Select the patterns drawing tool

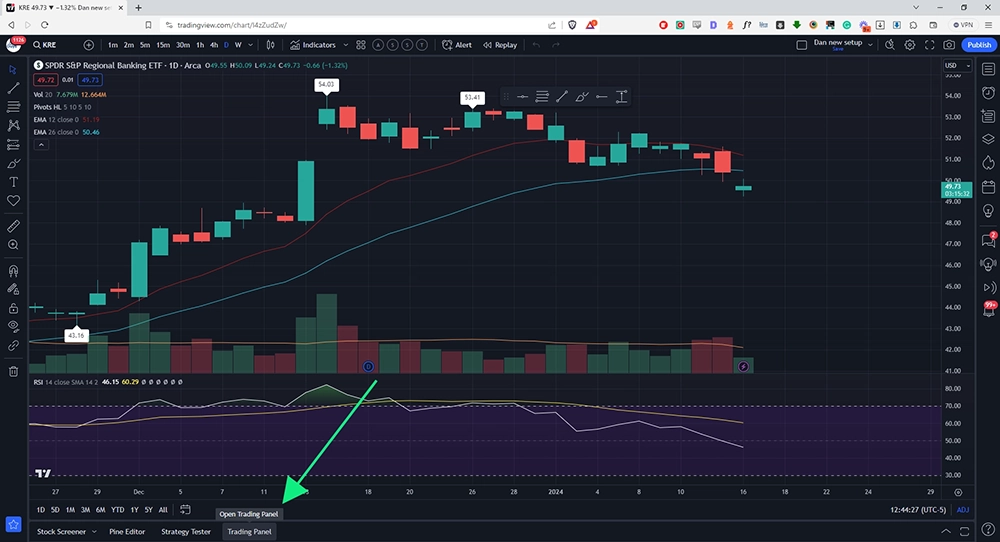(x=13, y=126)
